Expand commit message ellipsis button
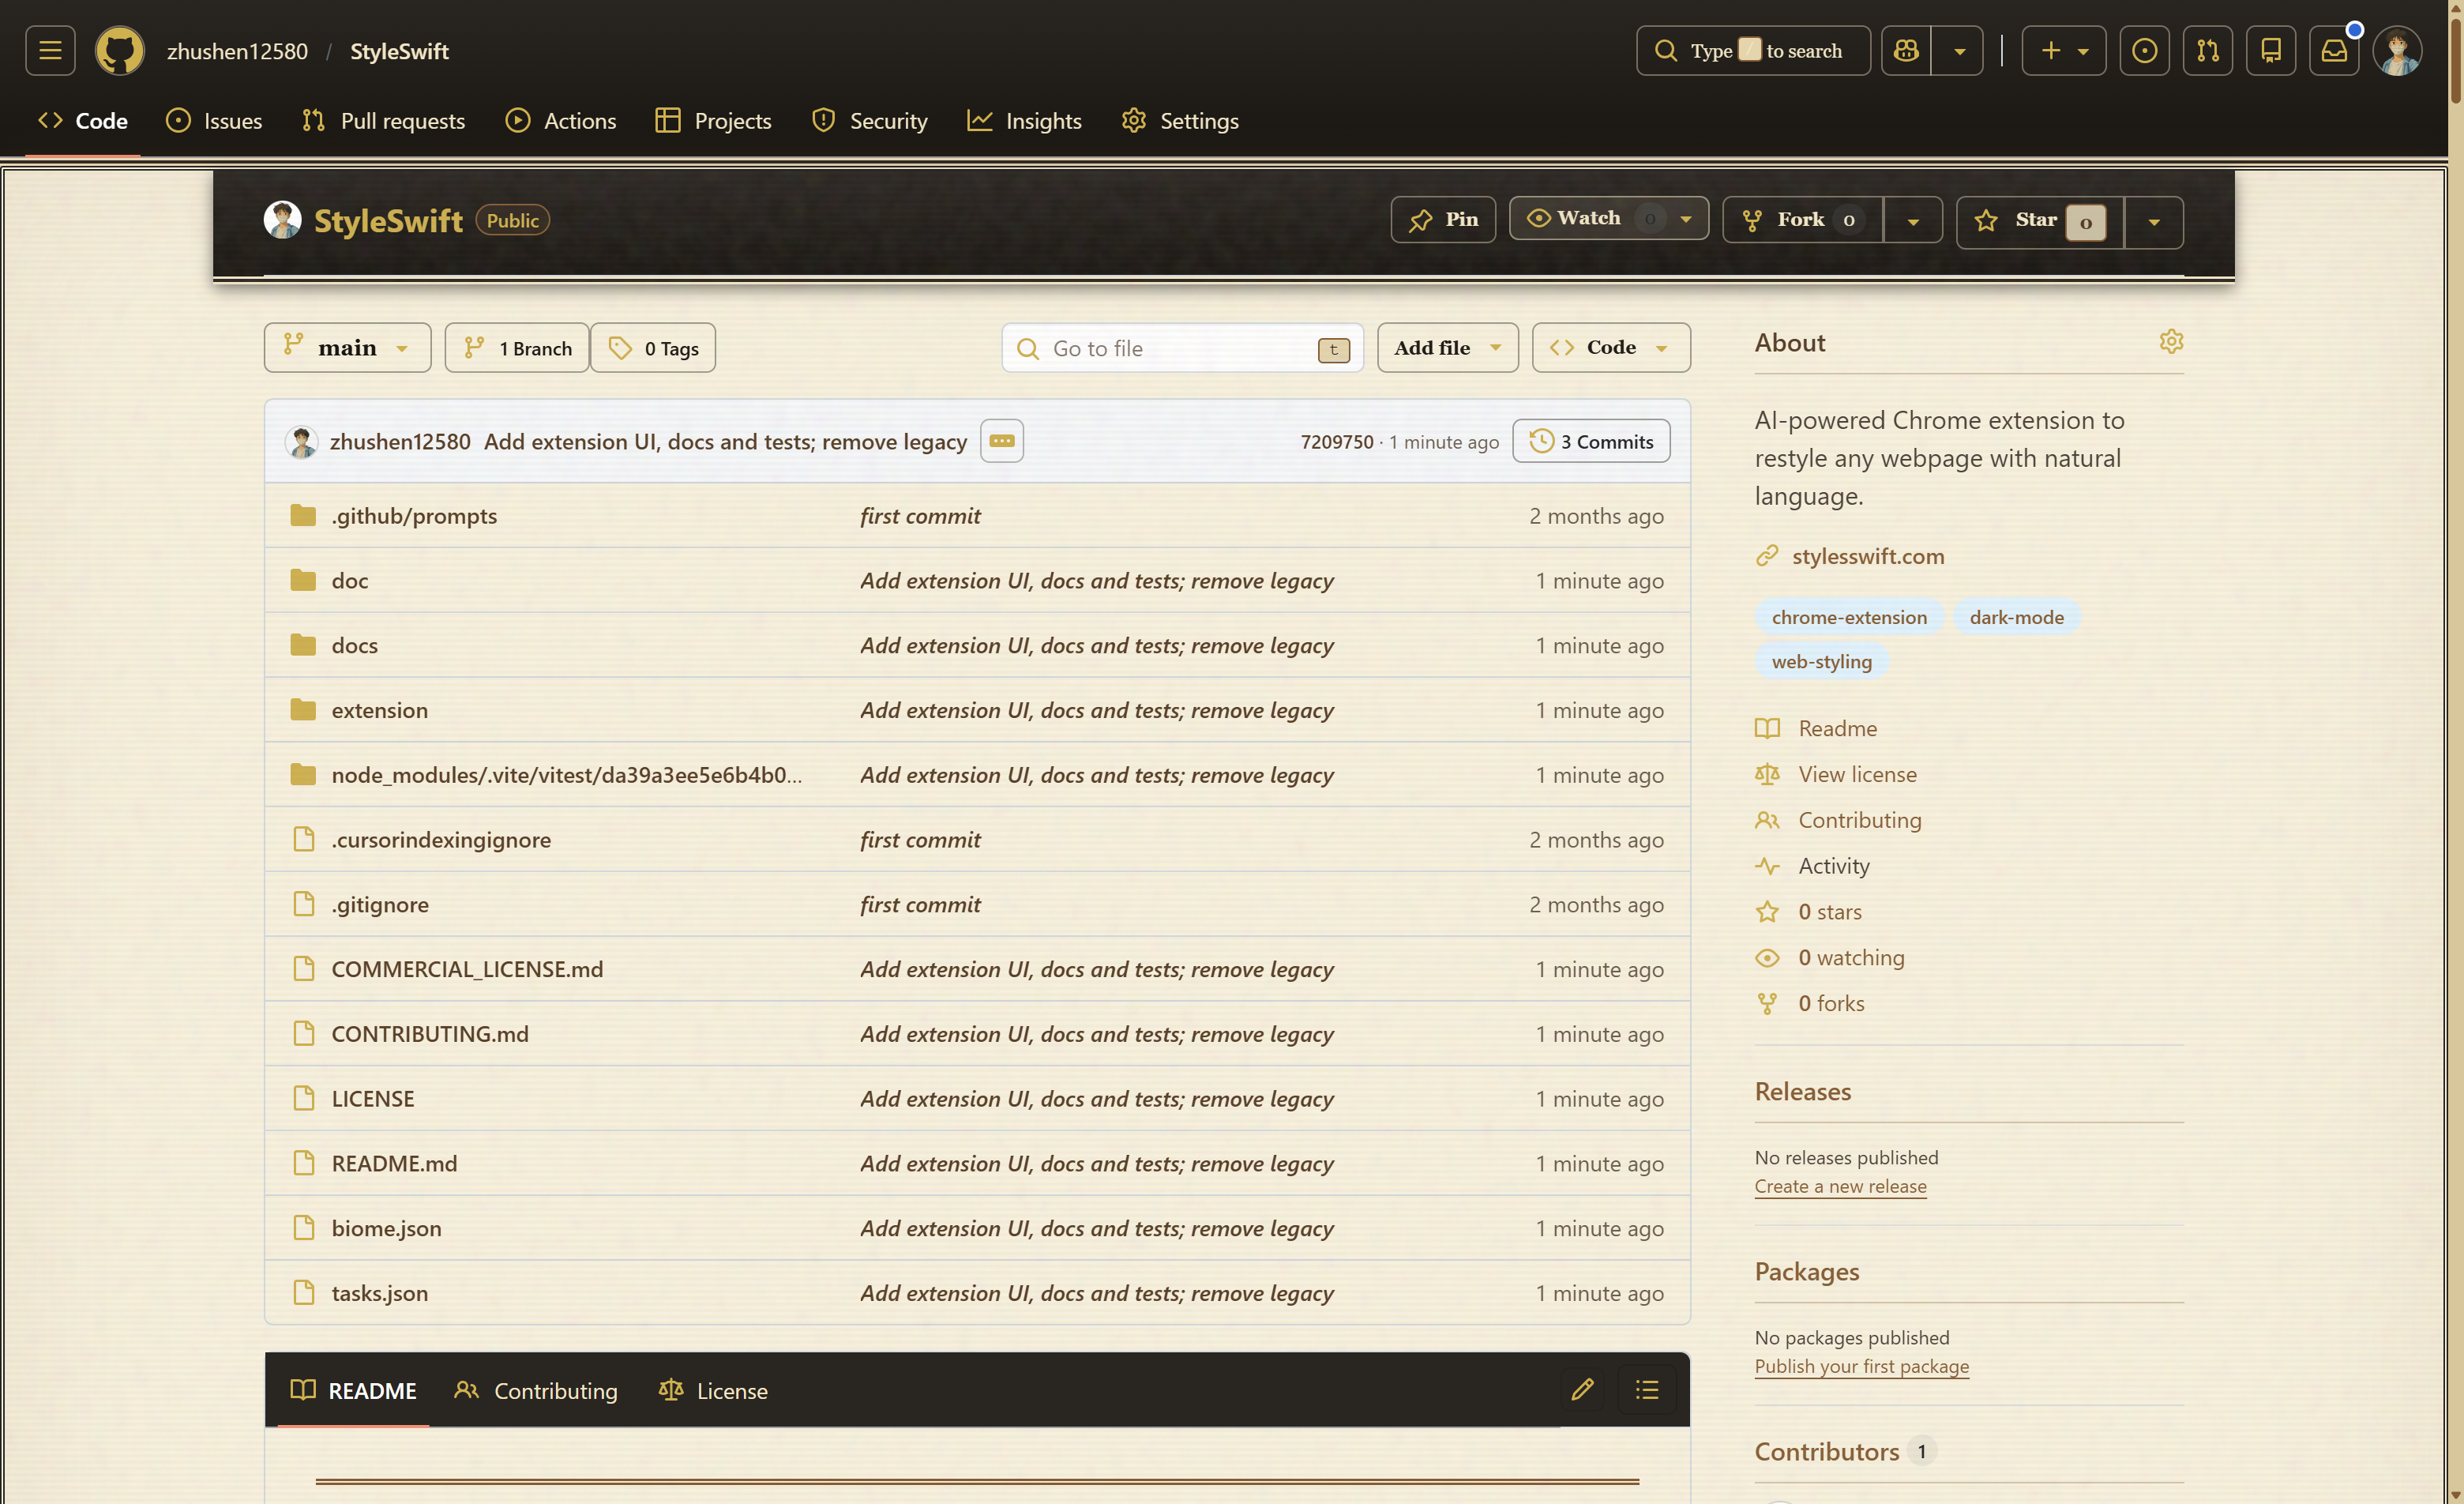The image size is (2464, 1504). click(x=1001, y=441)
